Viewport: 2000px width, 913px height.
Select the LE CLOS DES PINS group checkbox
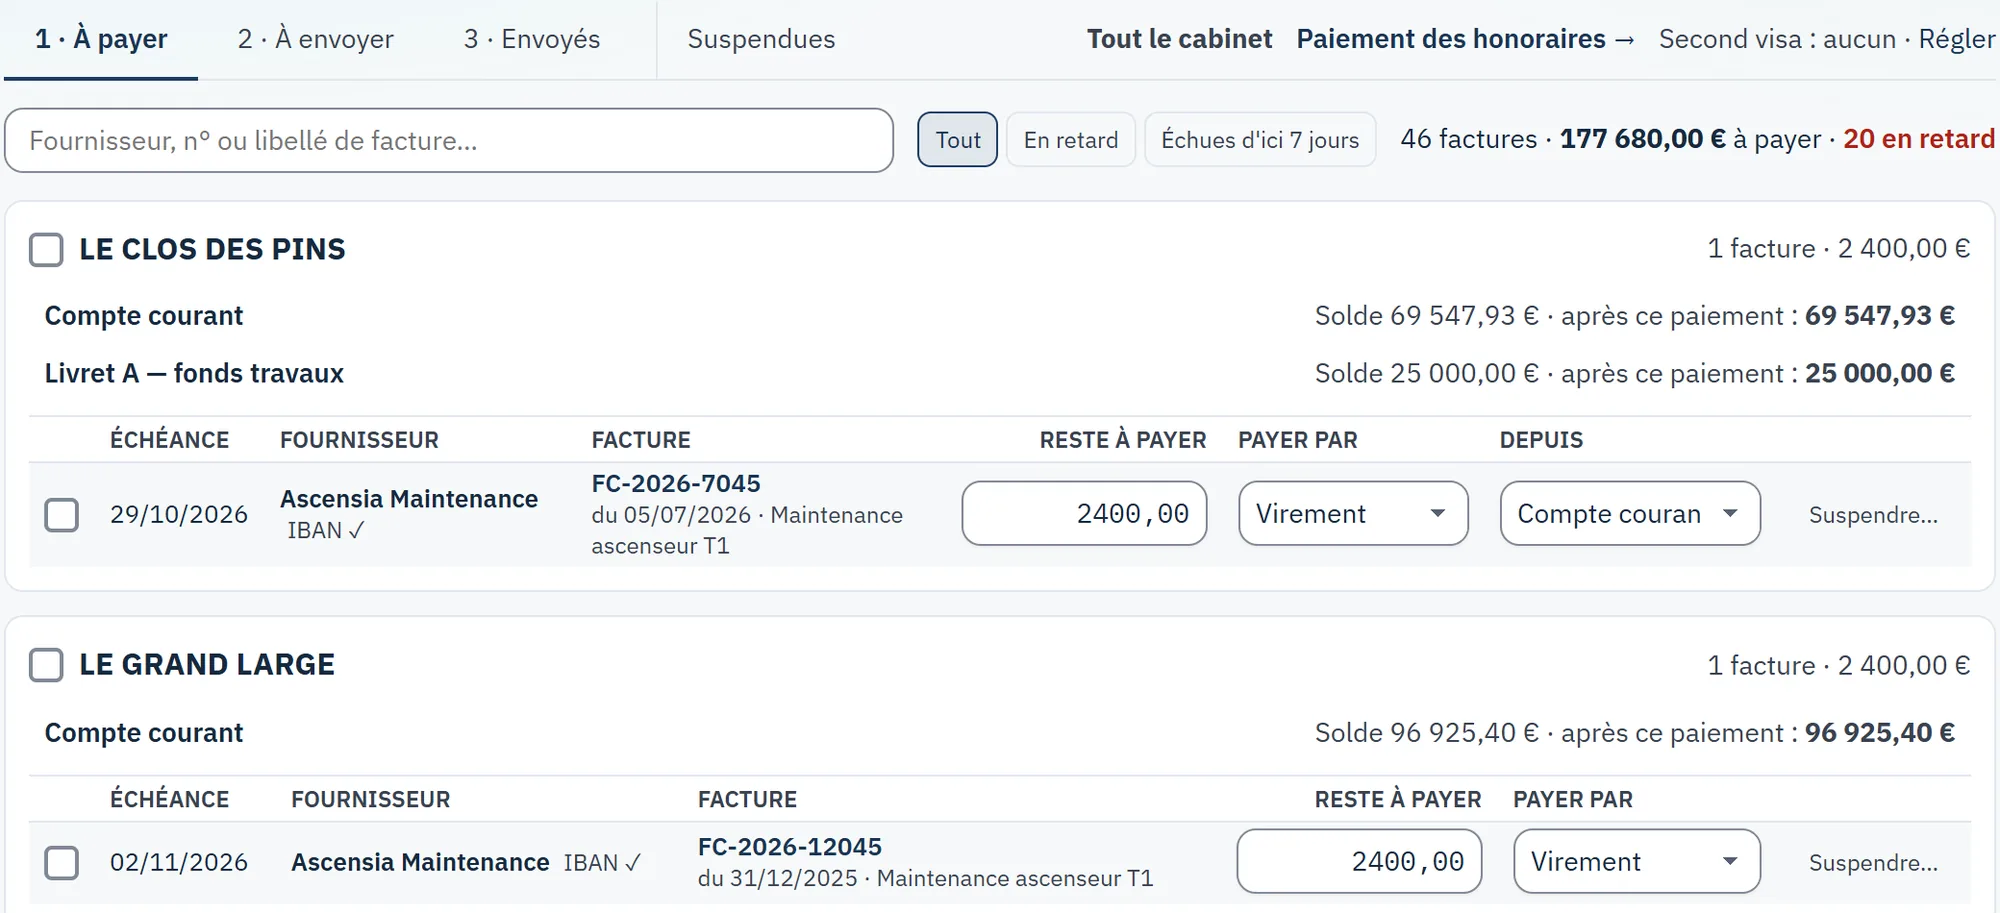point(46,249)
